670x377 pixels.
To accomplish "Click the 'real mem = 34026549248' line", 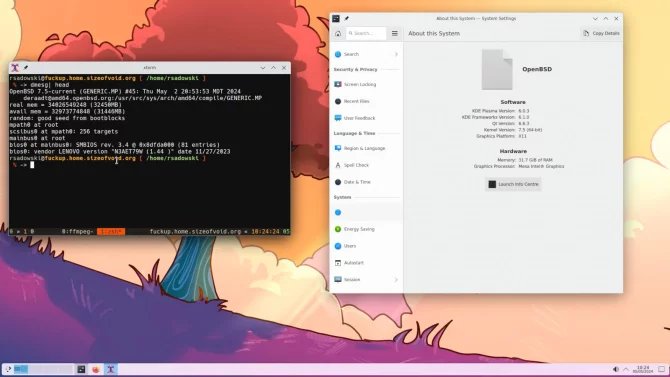I will [x=65, y=105].
